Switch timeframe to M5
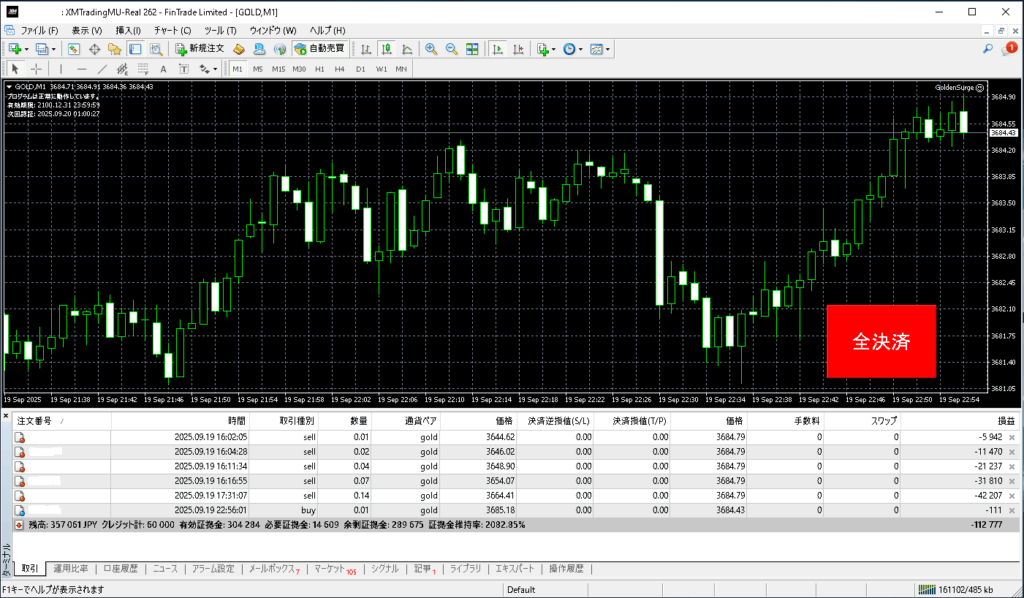The width and height of the screenshot is (1024, 598). [258, 69]
